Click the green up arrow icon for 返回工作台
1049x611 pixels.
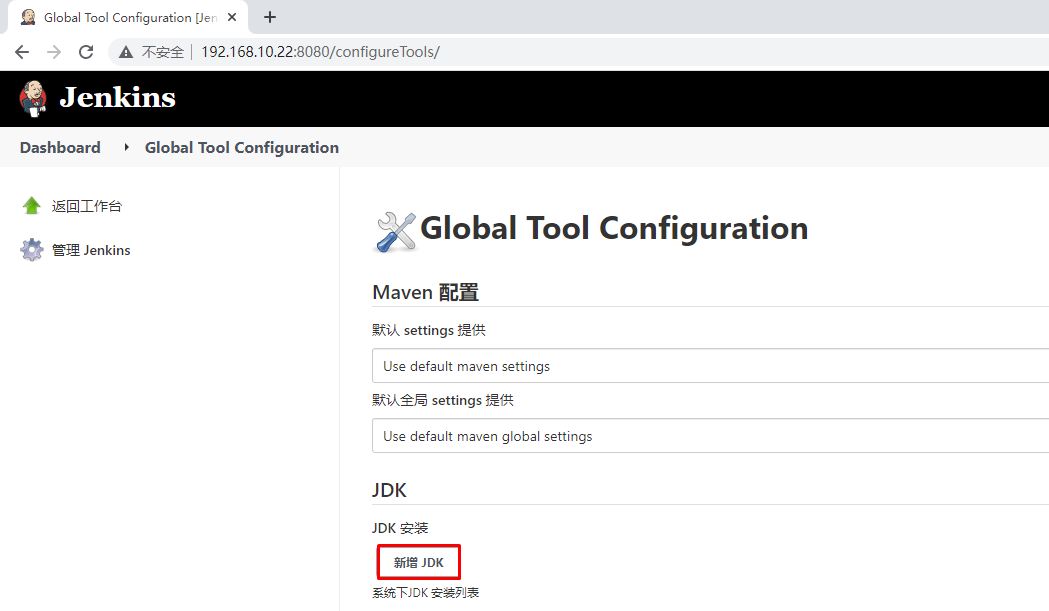pos(32,206)
